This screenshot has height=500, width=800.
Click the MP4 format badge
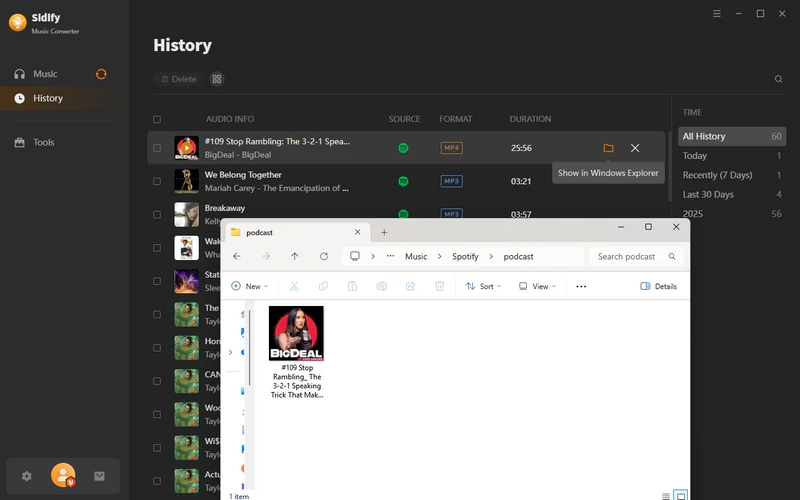click(x=452, y=148)
